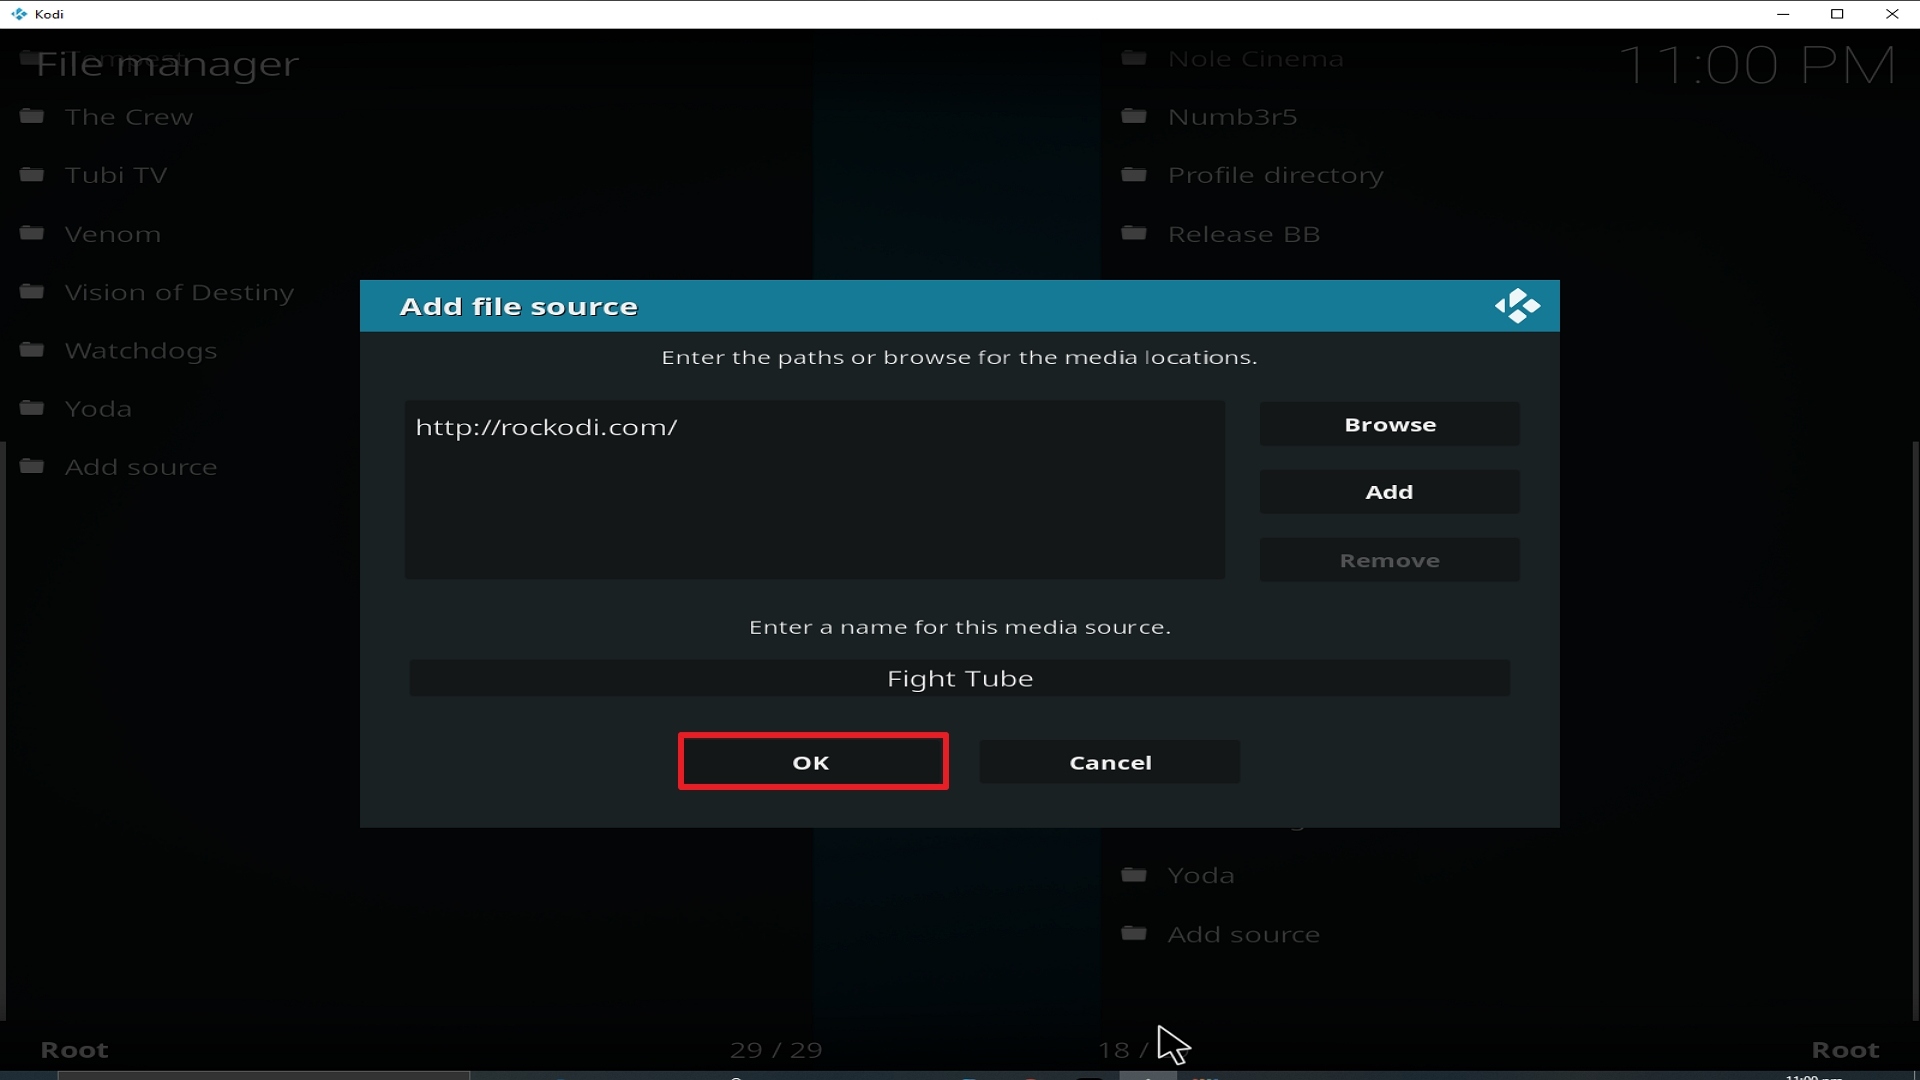Select Add source in left pane

[141, 467]
